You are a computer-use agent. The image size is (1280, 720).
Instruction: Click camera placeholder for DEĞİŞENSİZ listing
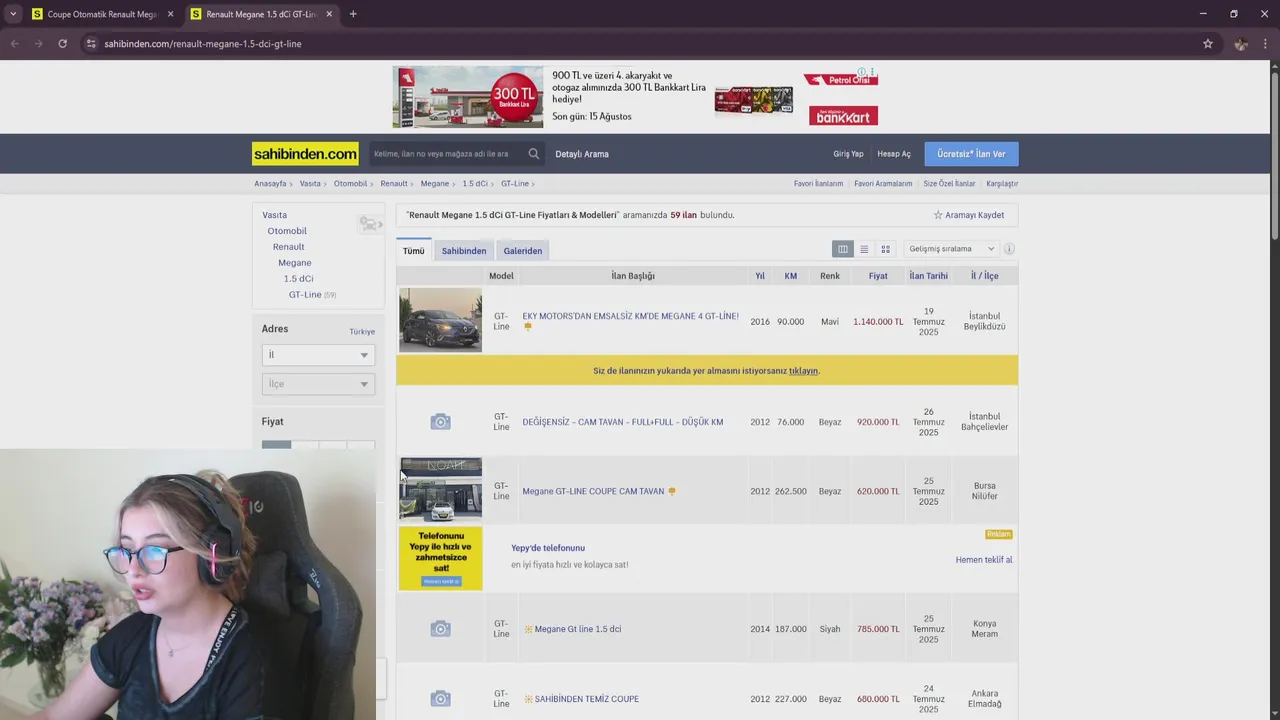[440, 422]
